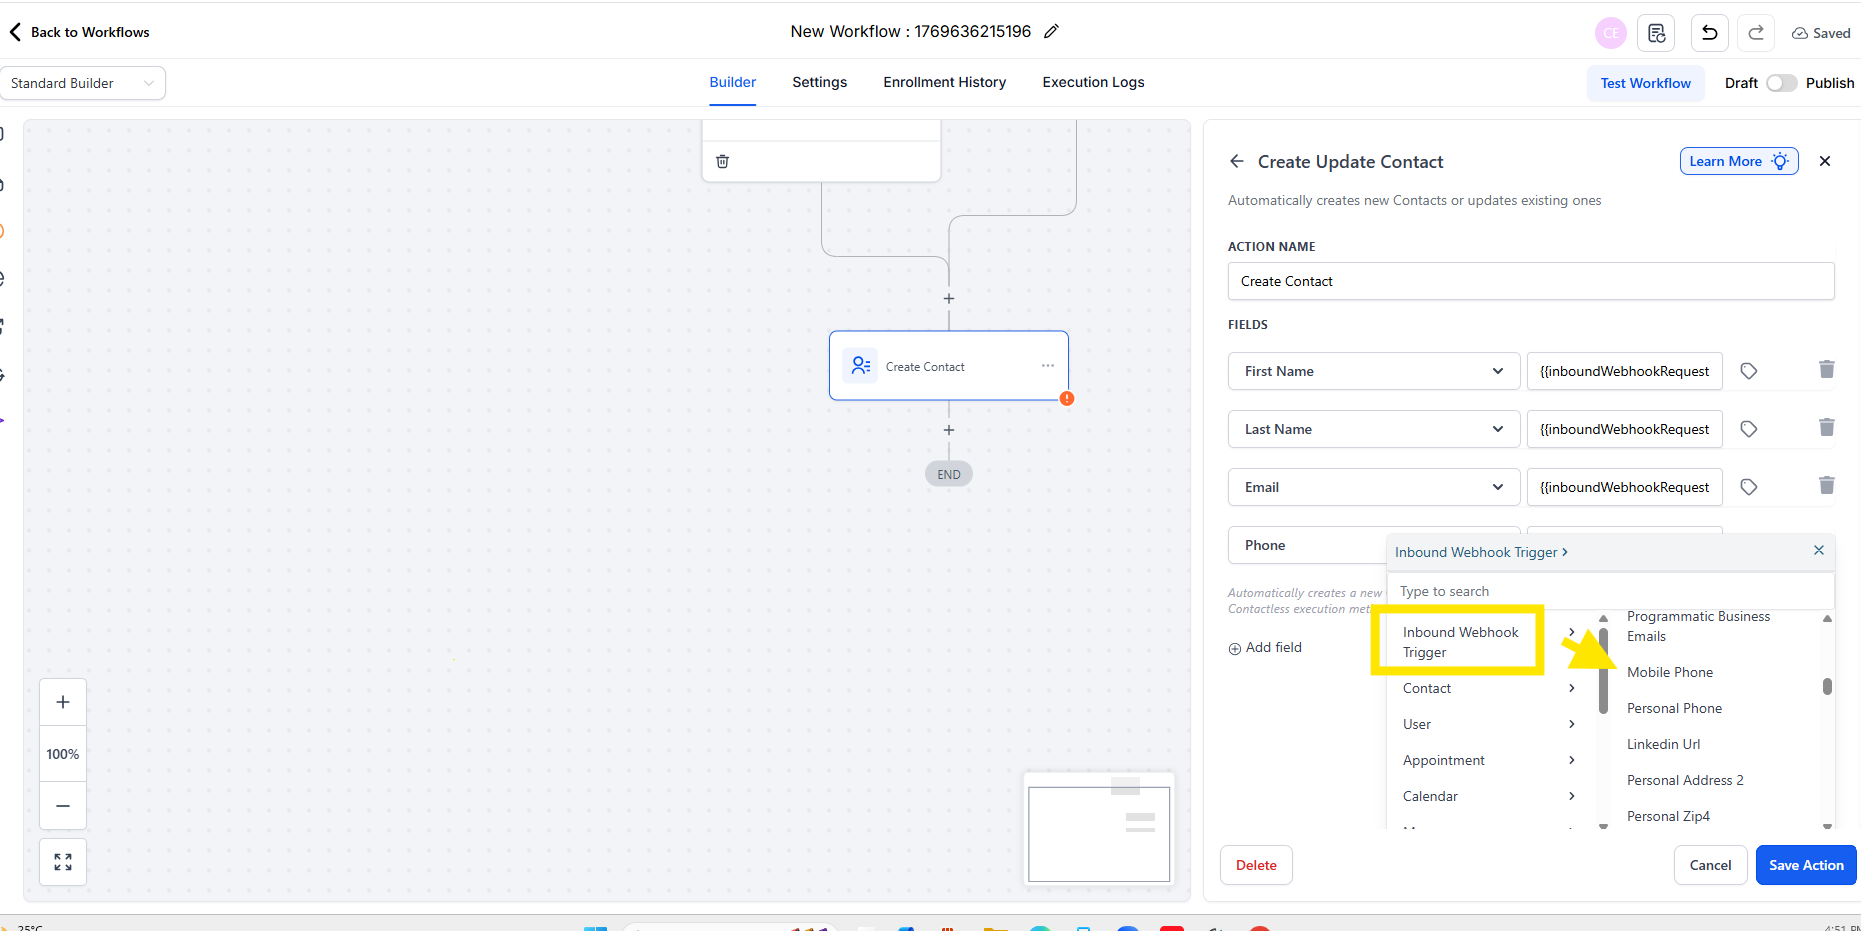Click trash icon on the upper workflow node
Viewport: 1861px width, 931px height.
tap(723, 161)
